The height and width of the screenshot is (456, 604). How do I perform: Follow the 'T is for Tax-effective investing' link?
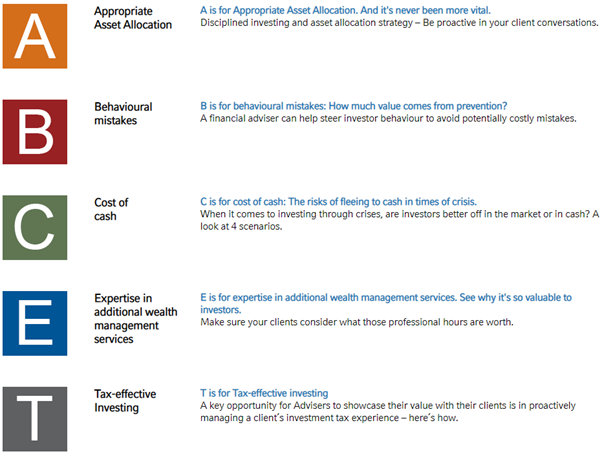pos(264,394)
